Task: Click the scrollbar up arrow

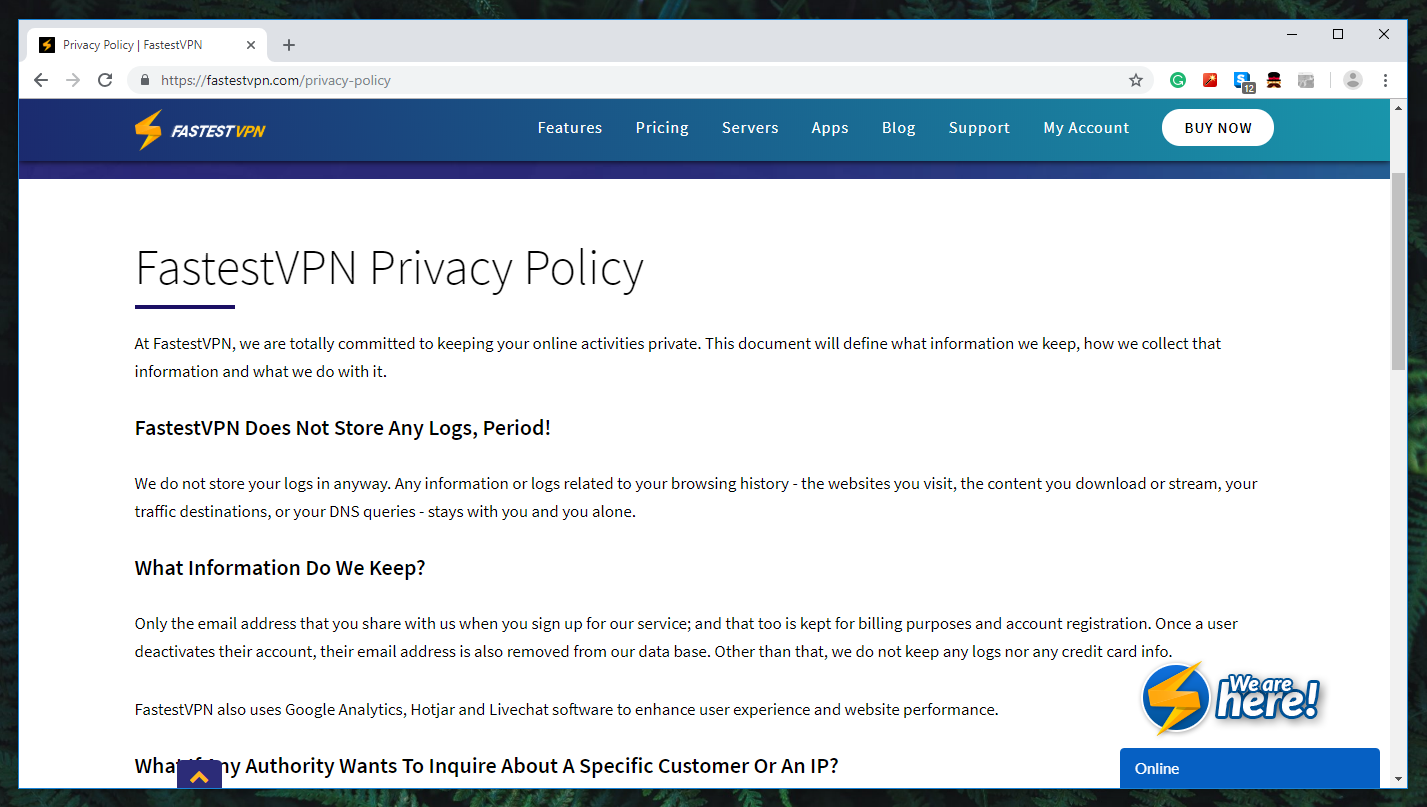Action: tap(1398, 107)
